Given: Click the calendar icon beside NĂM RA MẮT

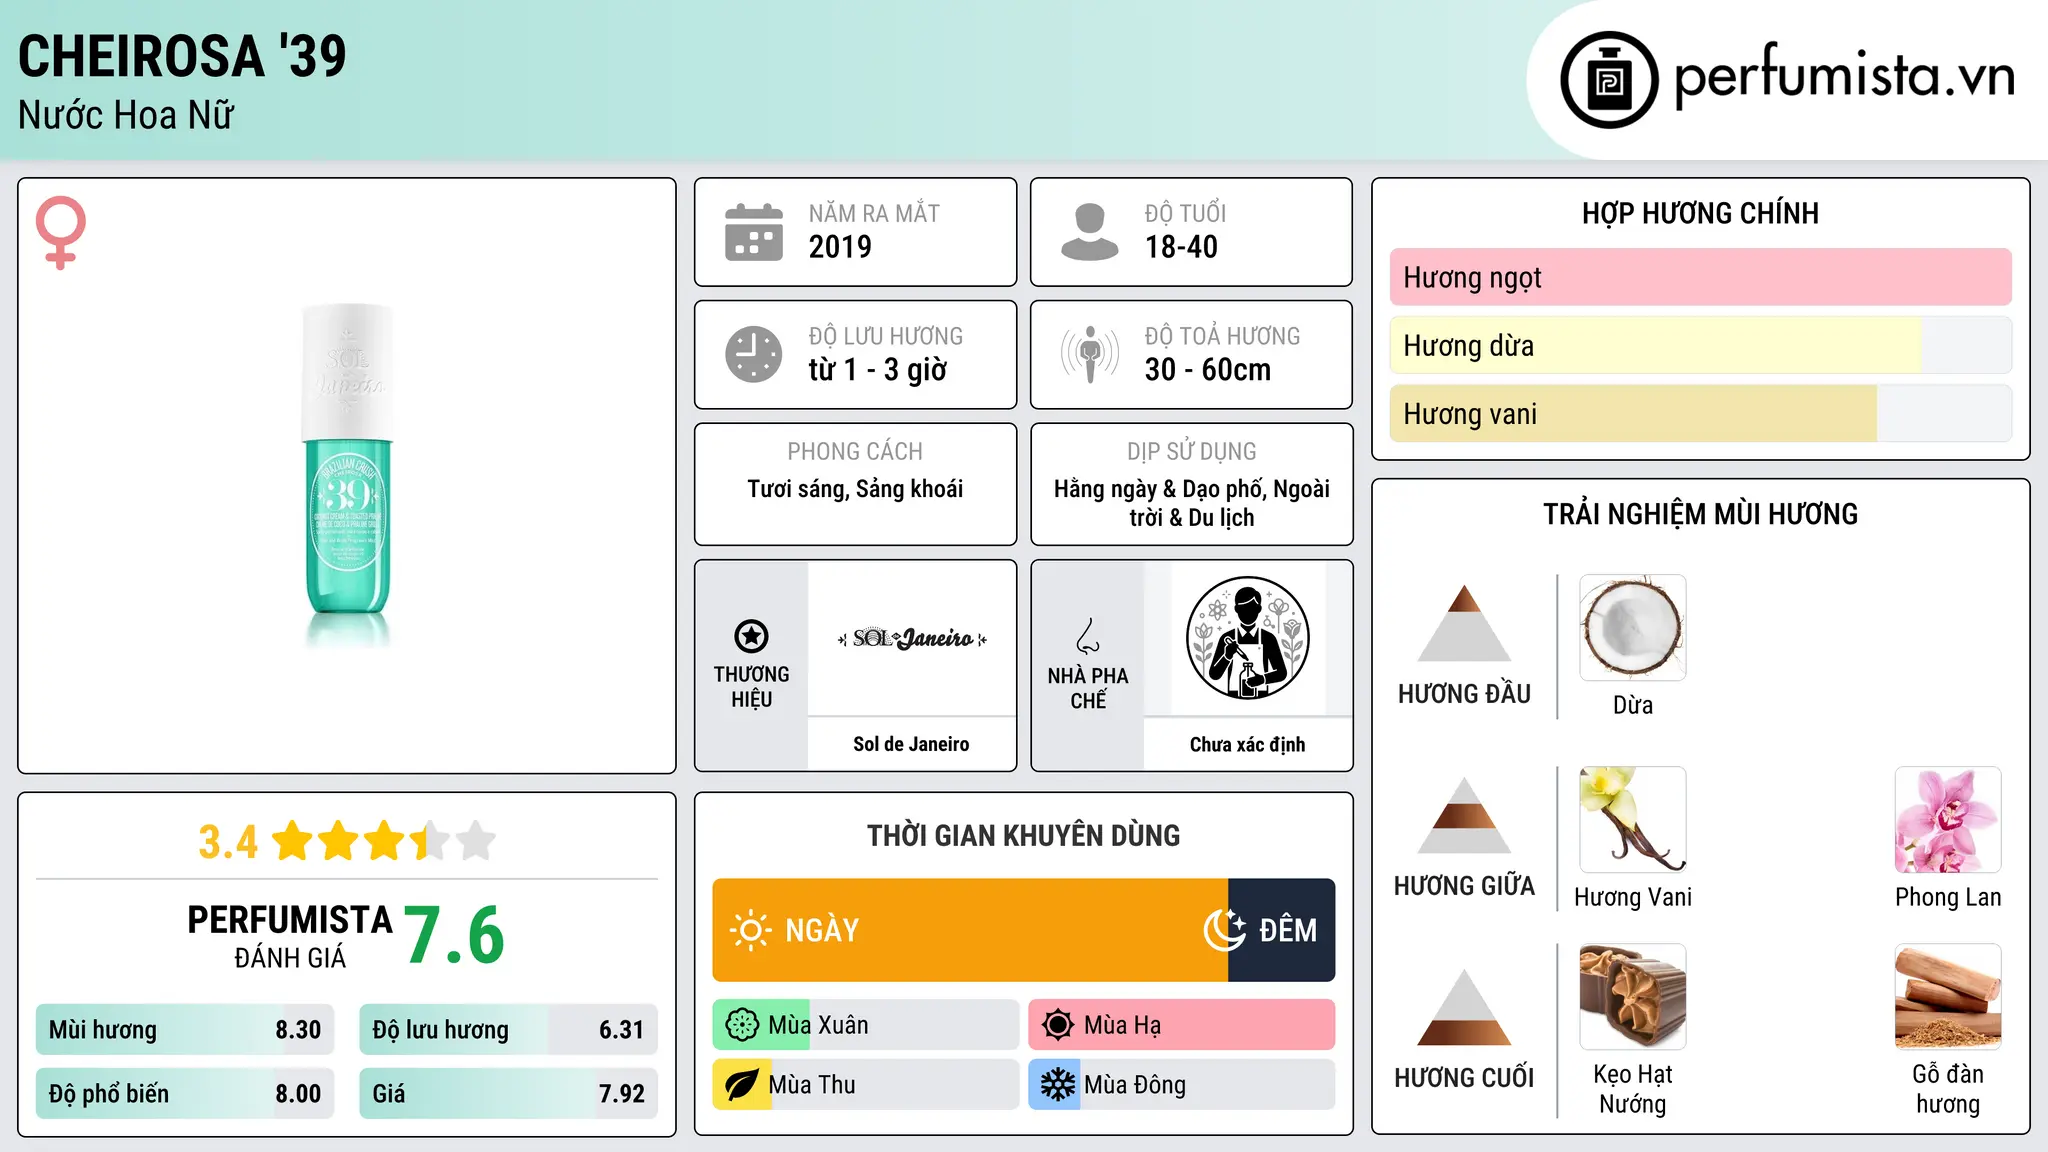Looking at the screenshot, I should [754, 232].
